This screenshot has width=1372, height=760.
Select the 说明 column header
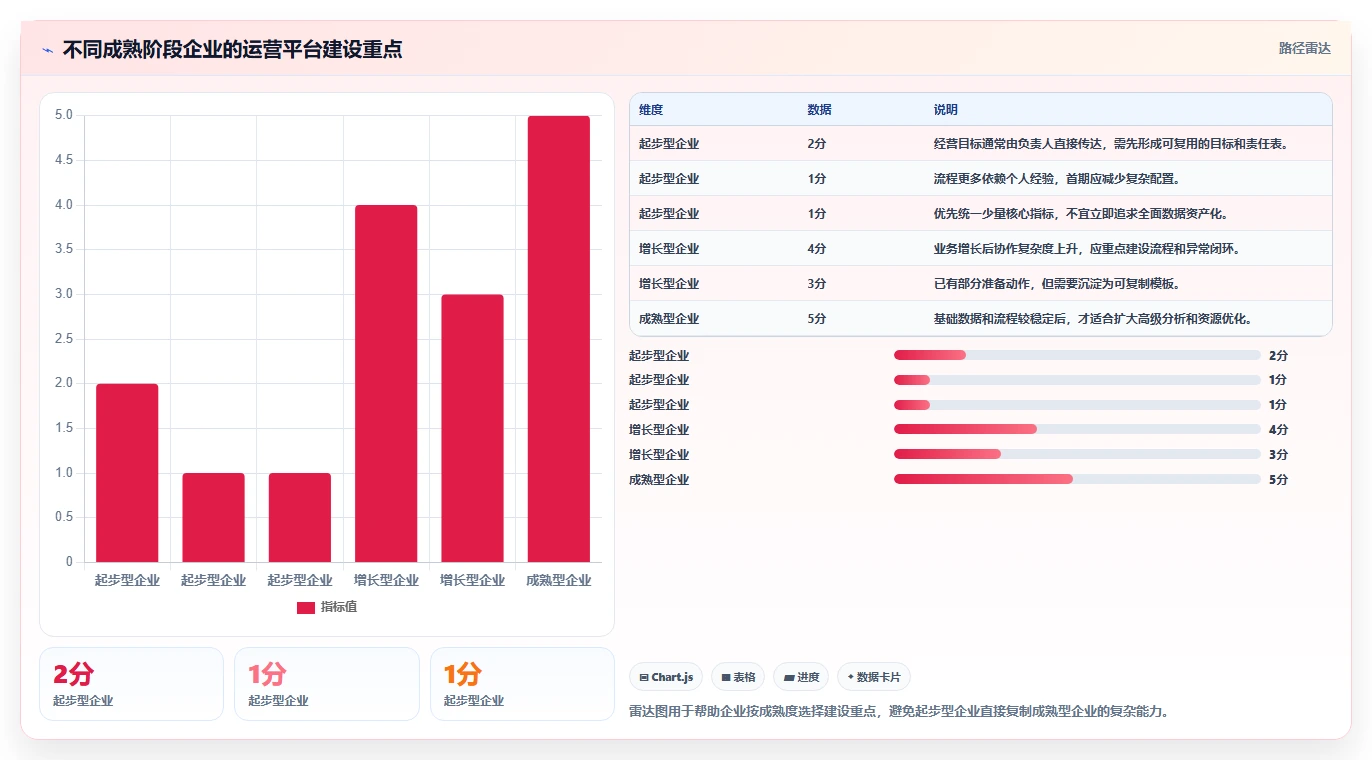pos(945,110)
